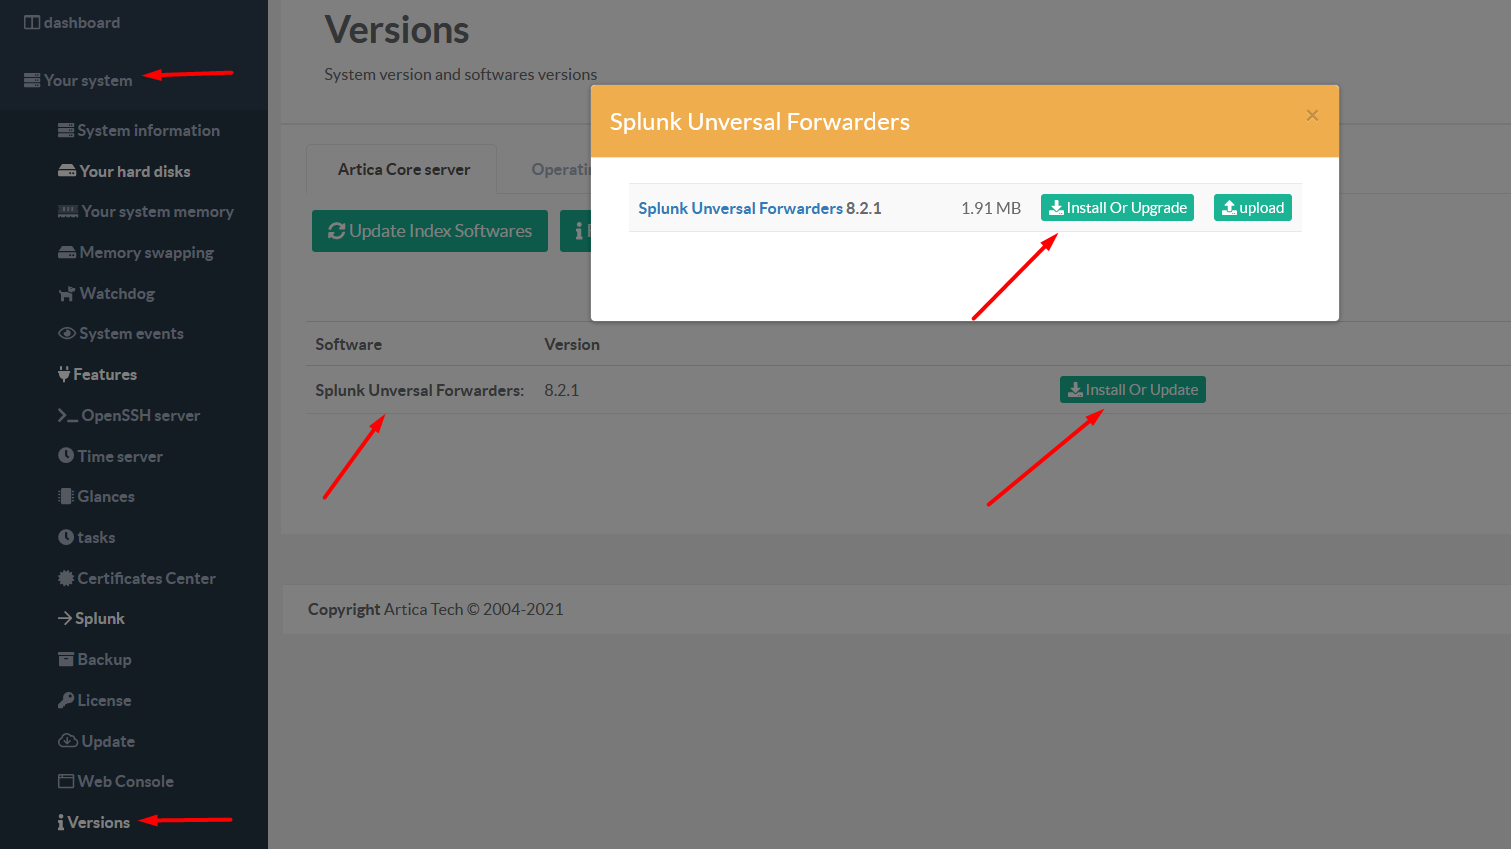Click the OpenSSH server terminal icon
This screenshot has width=1511, height=849.
(x=68, y=416)
